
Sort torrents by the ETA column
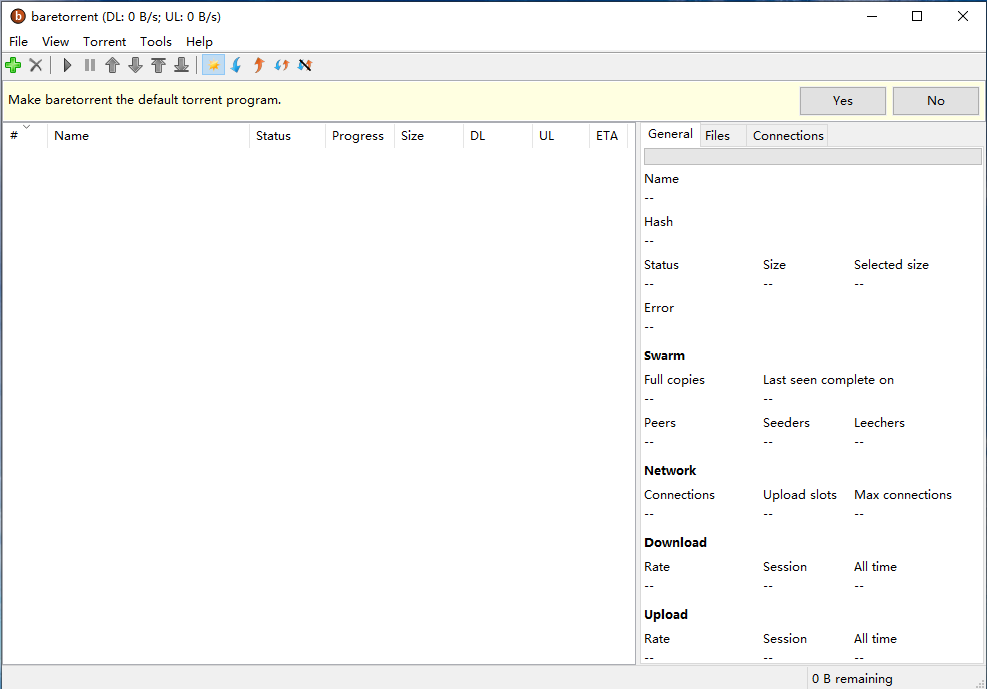[x=608, y=135]
